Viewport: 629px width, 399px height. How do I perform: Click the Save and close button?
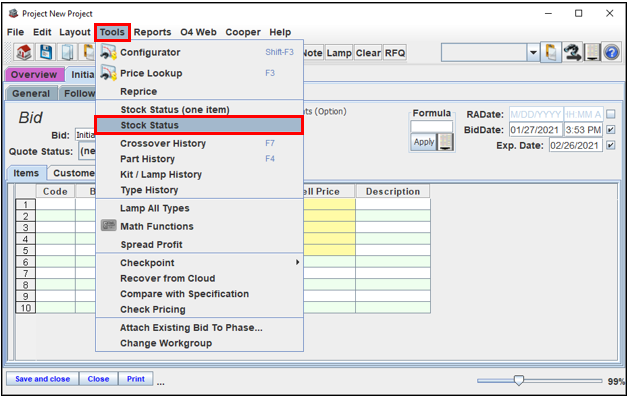tap(43, 379)
